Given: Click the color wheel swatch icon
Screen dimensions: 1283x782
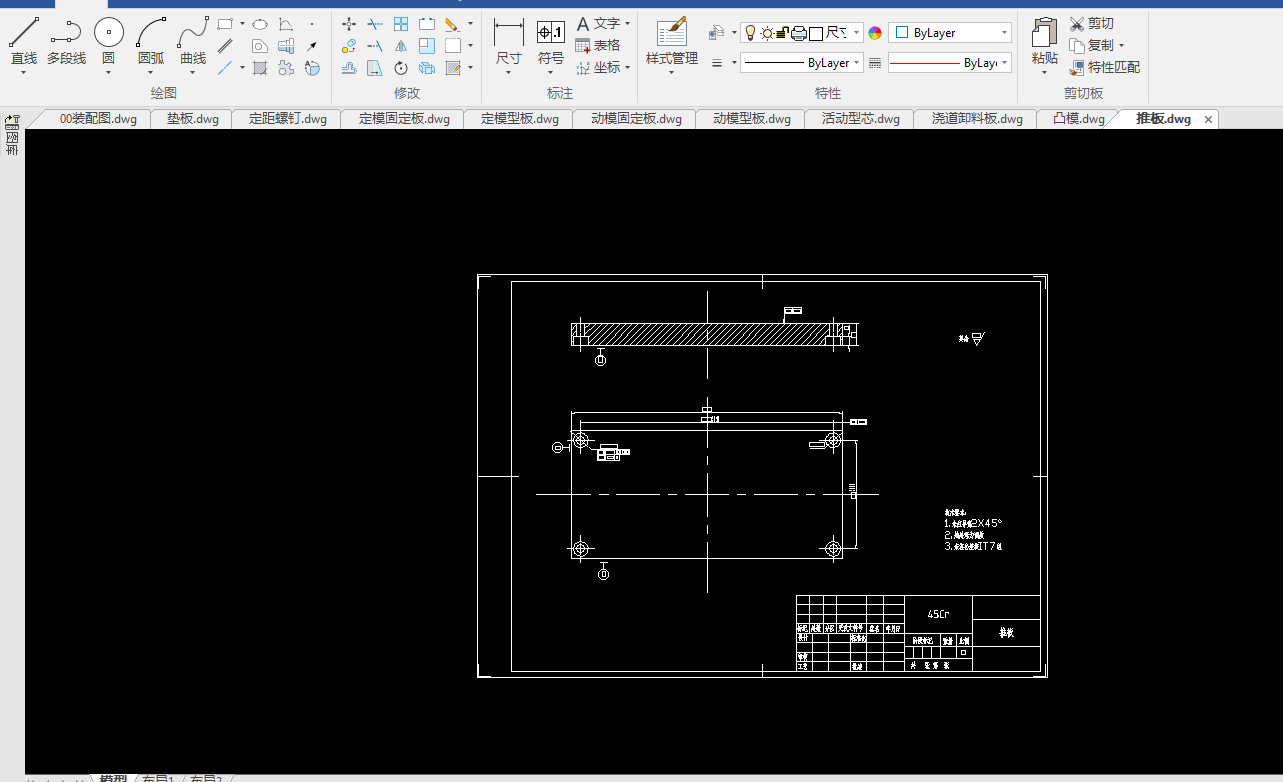Looking at the screenshot, I should pyautogui.click(x=875, y=33).
